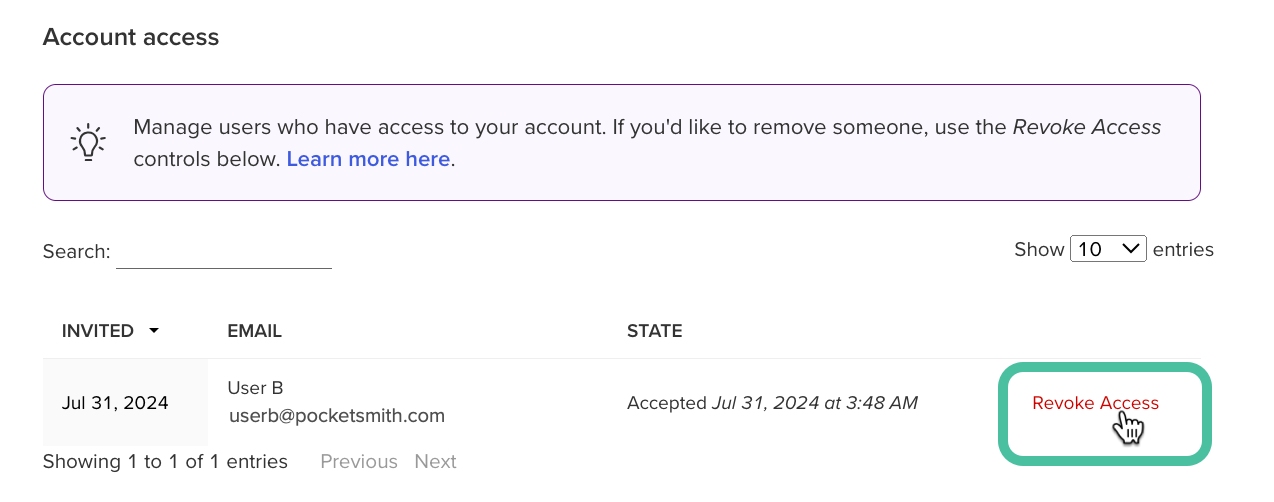This screenshot has height=502, width=1274.
Task: Click the Account access heading
Action: pos(131,37)
